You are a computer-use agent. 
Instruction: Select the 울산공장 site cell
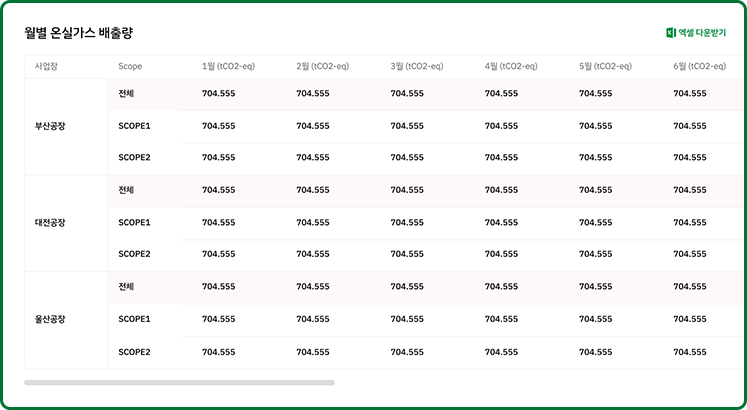(x=50, y=319)
